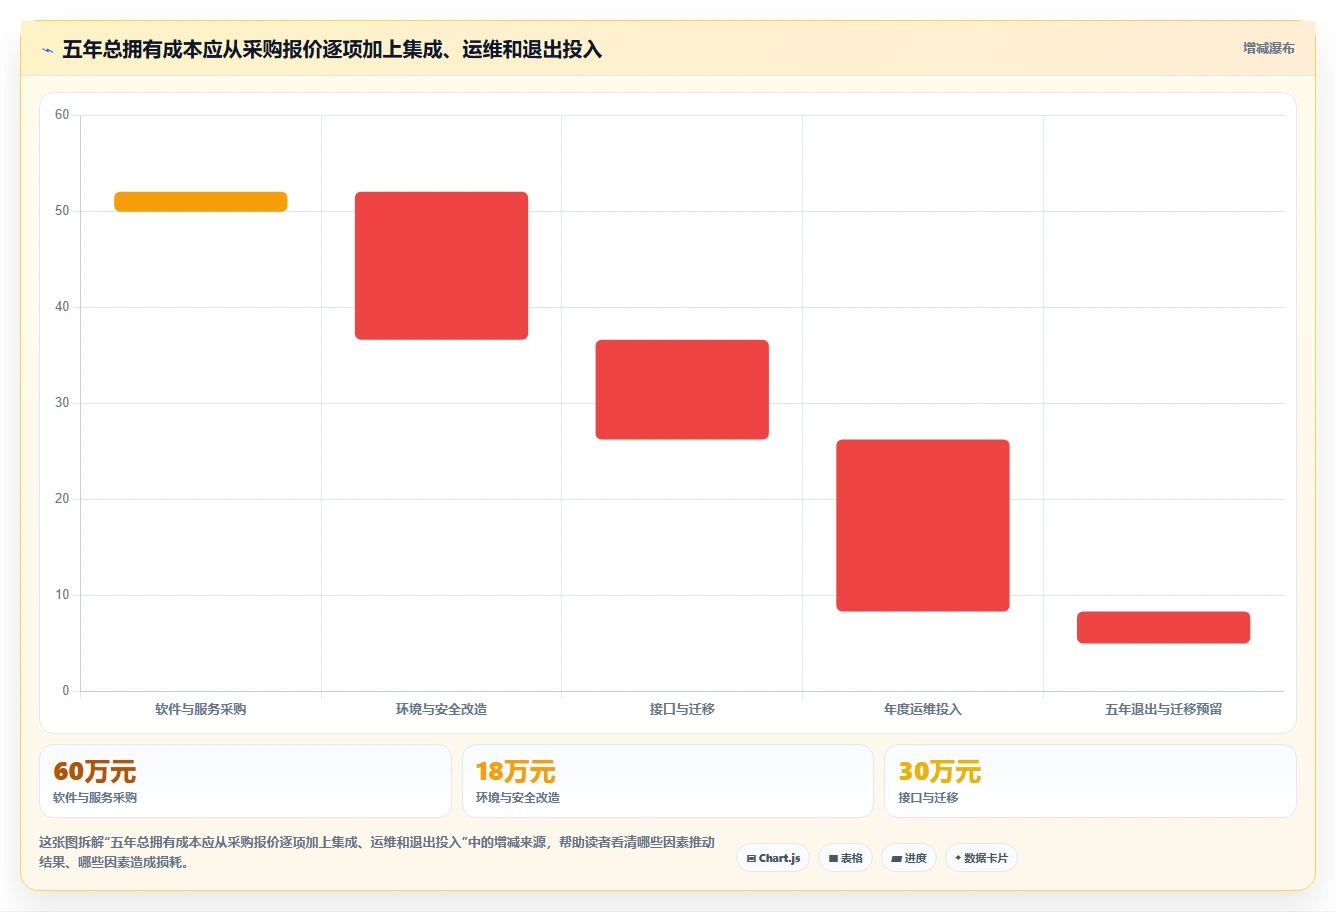Click the icon in the 表格 tag
The image size is (1336, 912).
point(833,858)
